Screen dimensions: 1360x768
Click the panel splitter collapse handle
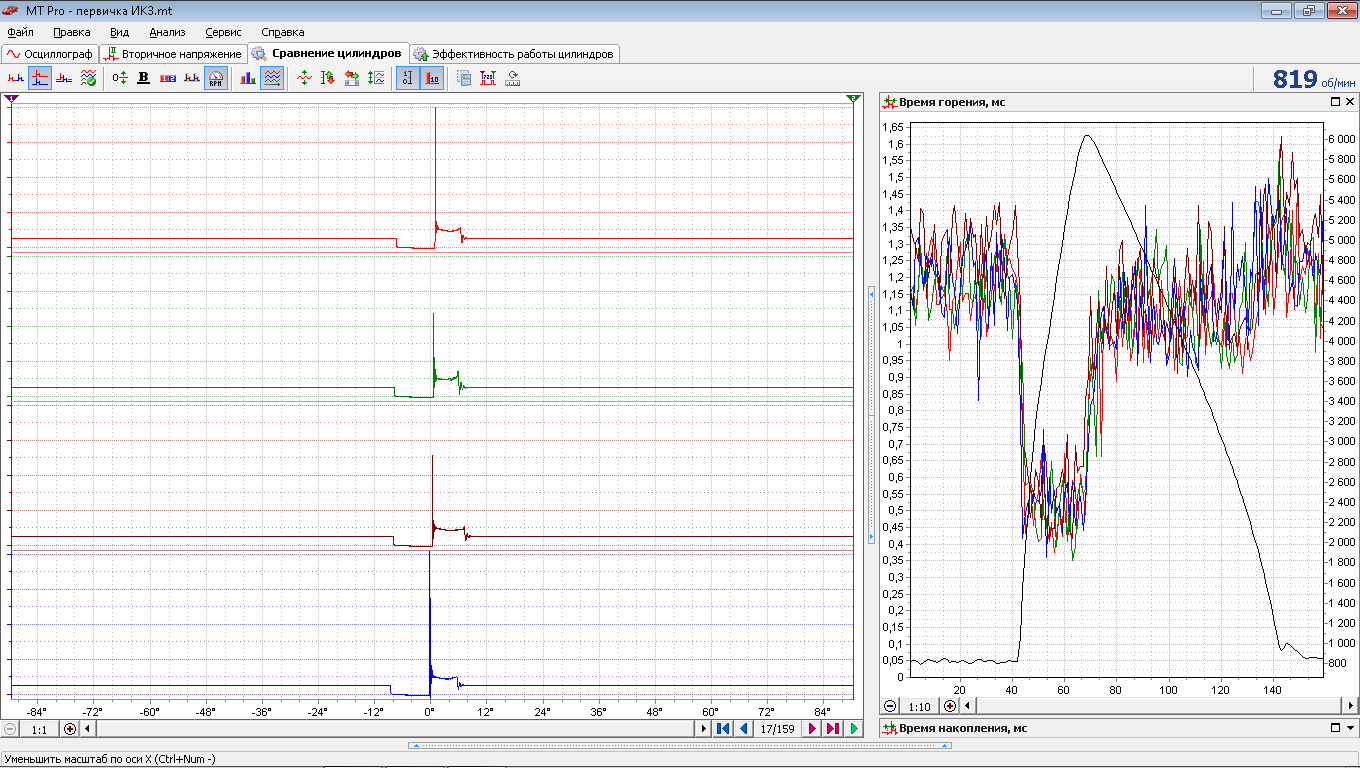pos(871,415)
